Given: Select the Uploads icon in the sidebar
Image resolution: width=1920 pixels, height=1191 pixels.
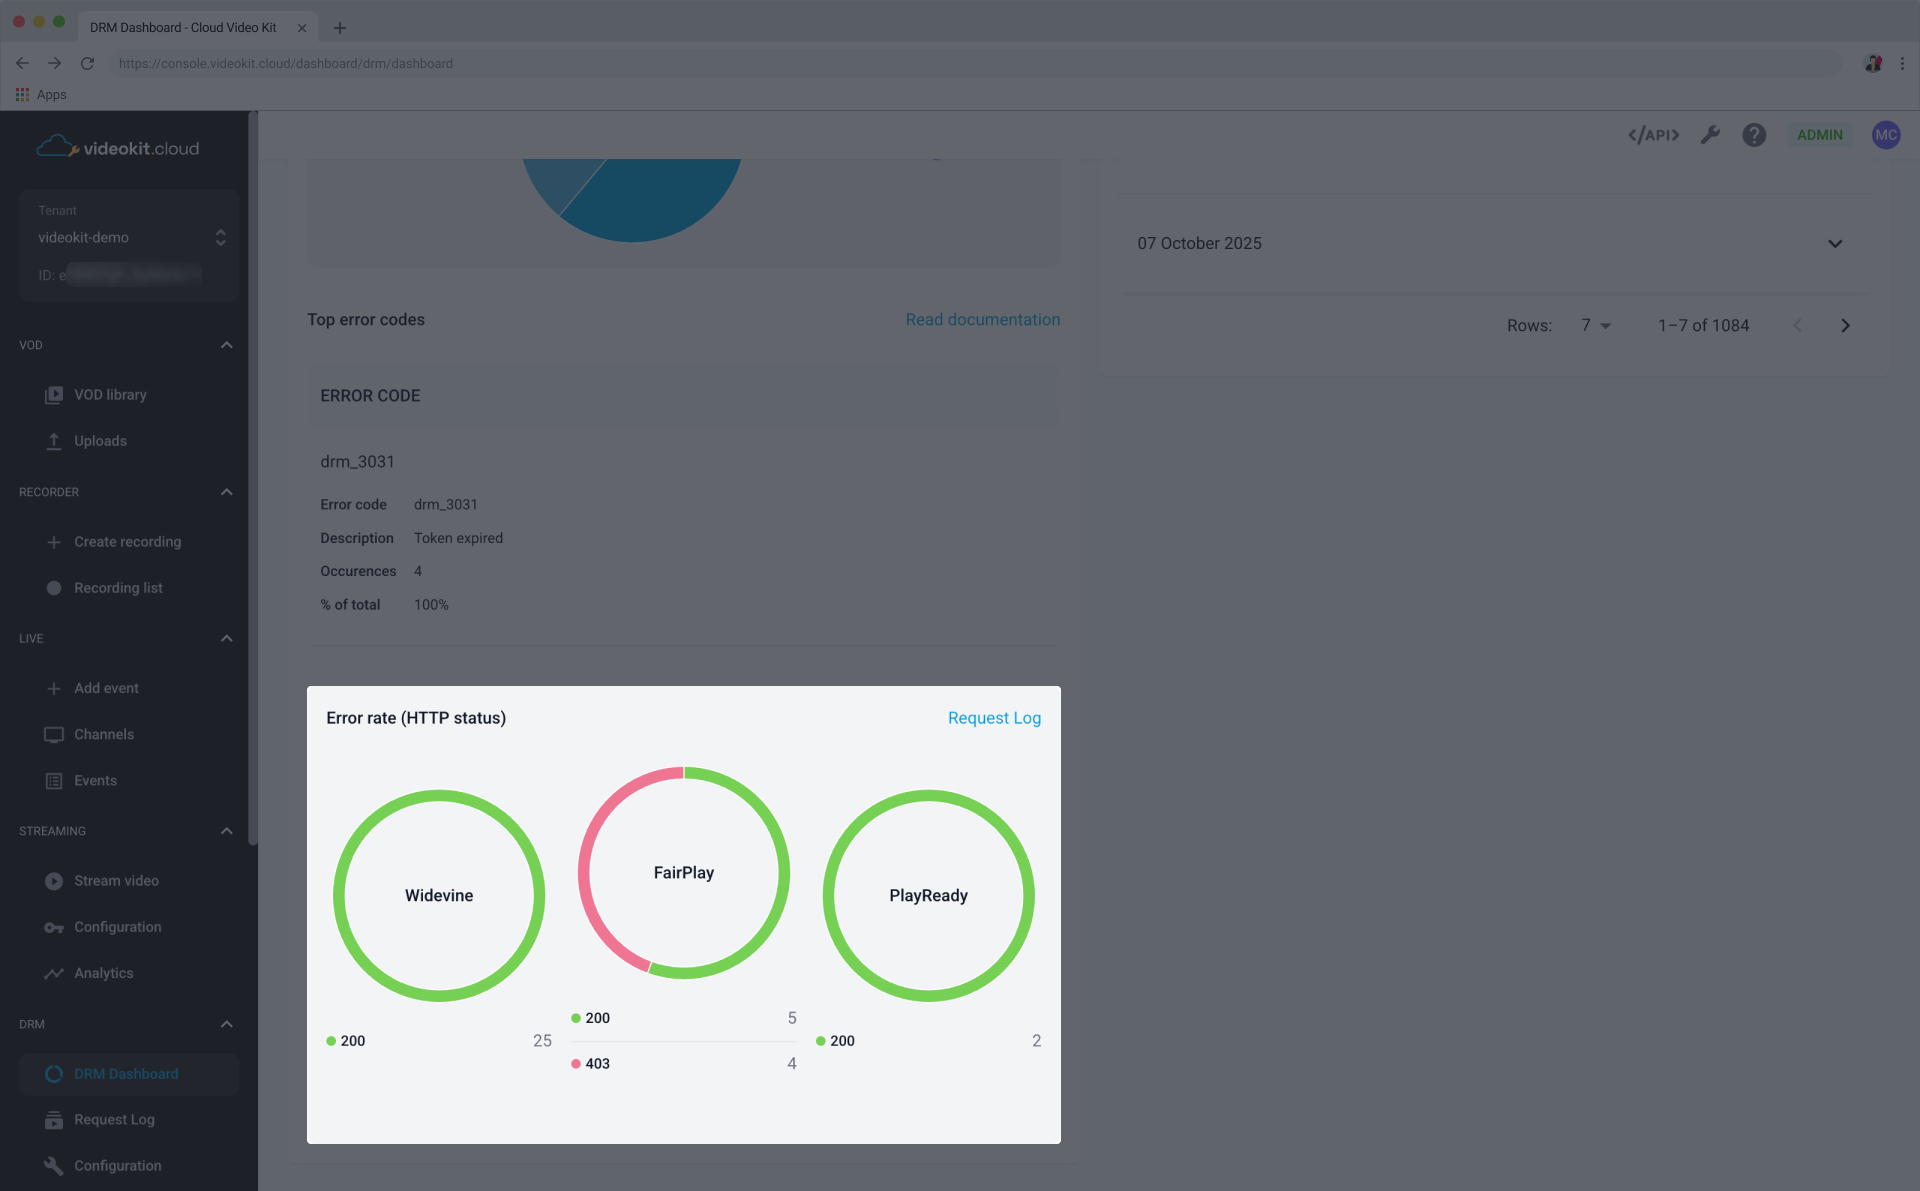Looking at the screenshot, I should click(x=100, y=440).
